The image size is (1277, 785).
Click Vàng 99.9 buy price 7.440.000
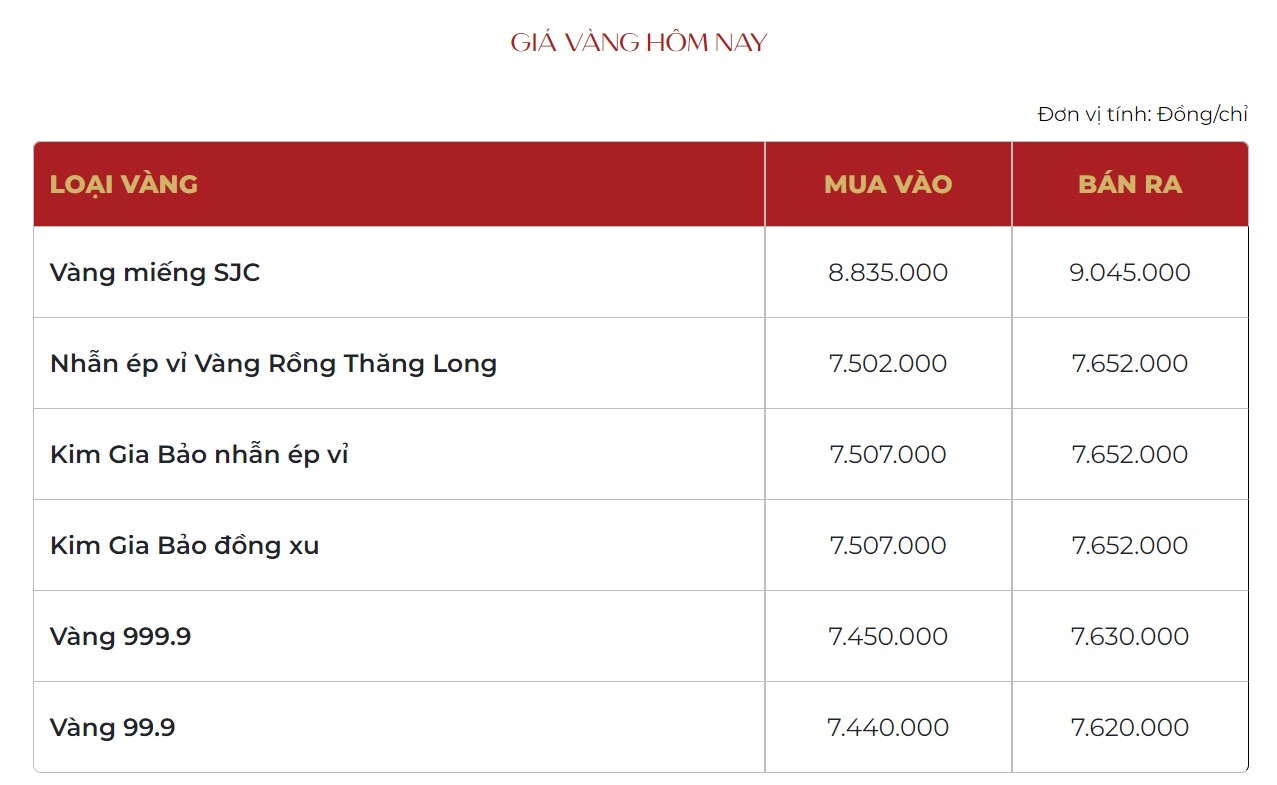click(888, 728)
